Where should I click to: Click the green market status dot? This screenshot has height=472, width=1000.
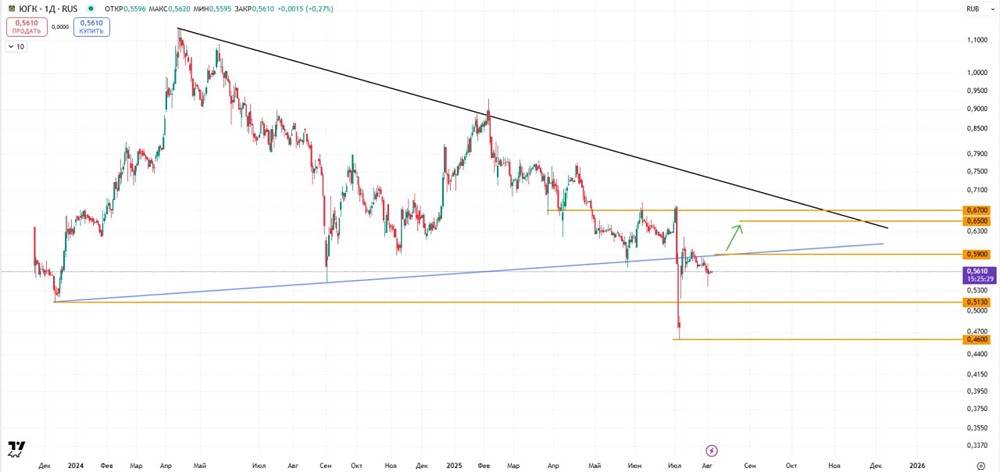[x=92, y=10]
